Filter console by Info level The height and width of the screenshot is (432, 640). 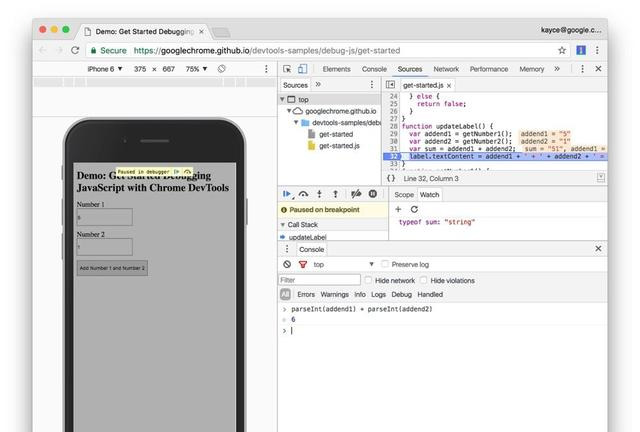point(360,294)
